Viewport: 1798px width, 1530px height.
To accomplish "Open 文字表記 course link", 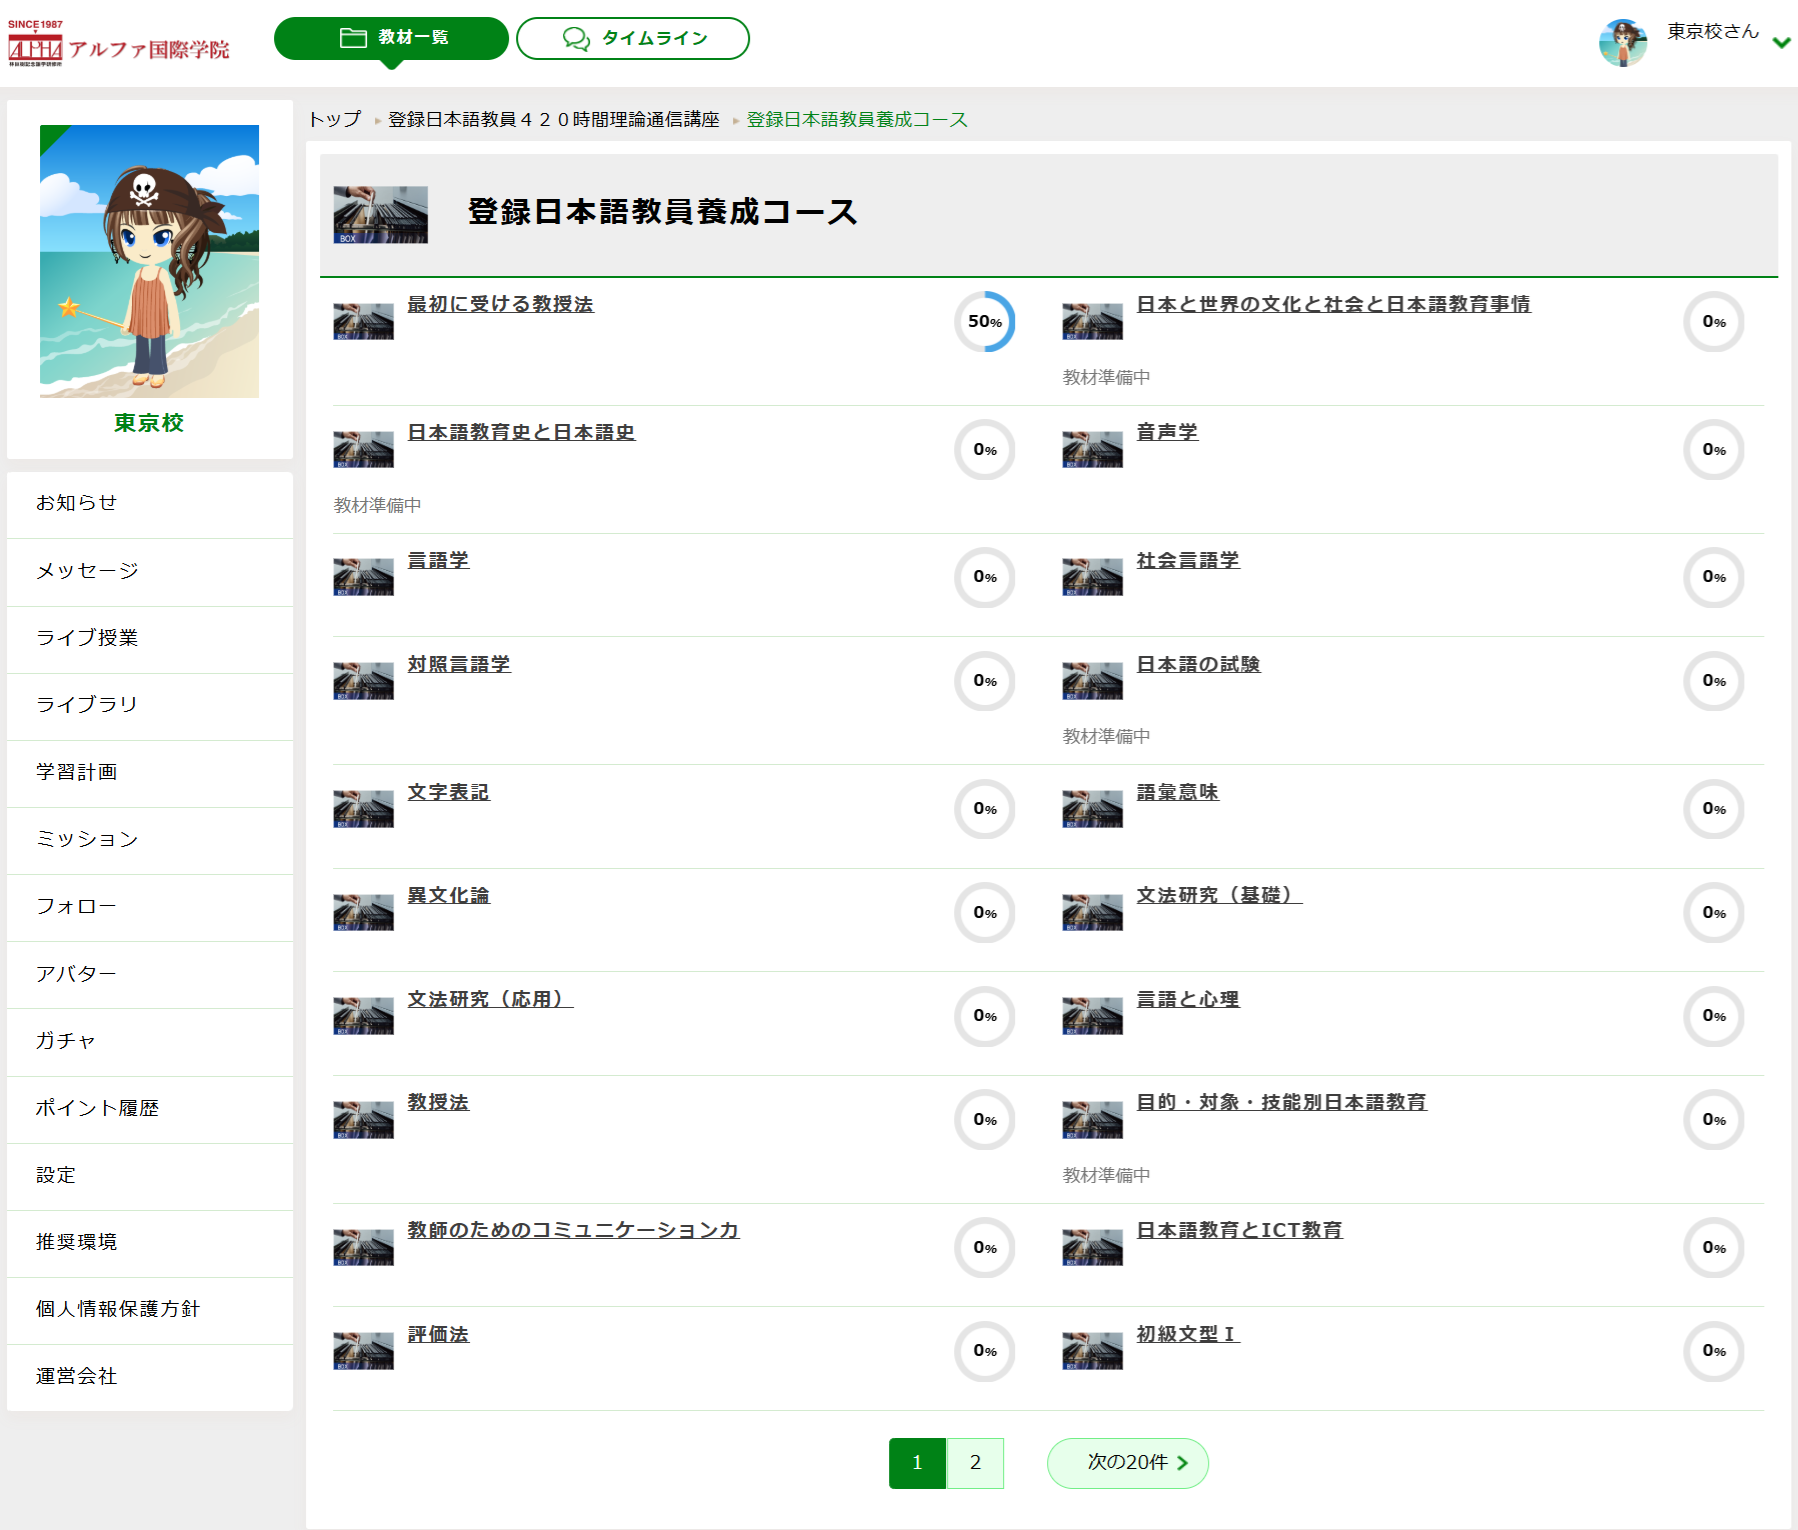I will coord(448,792).
